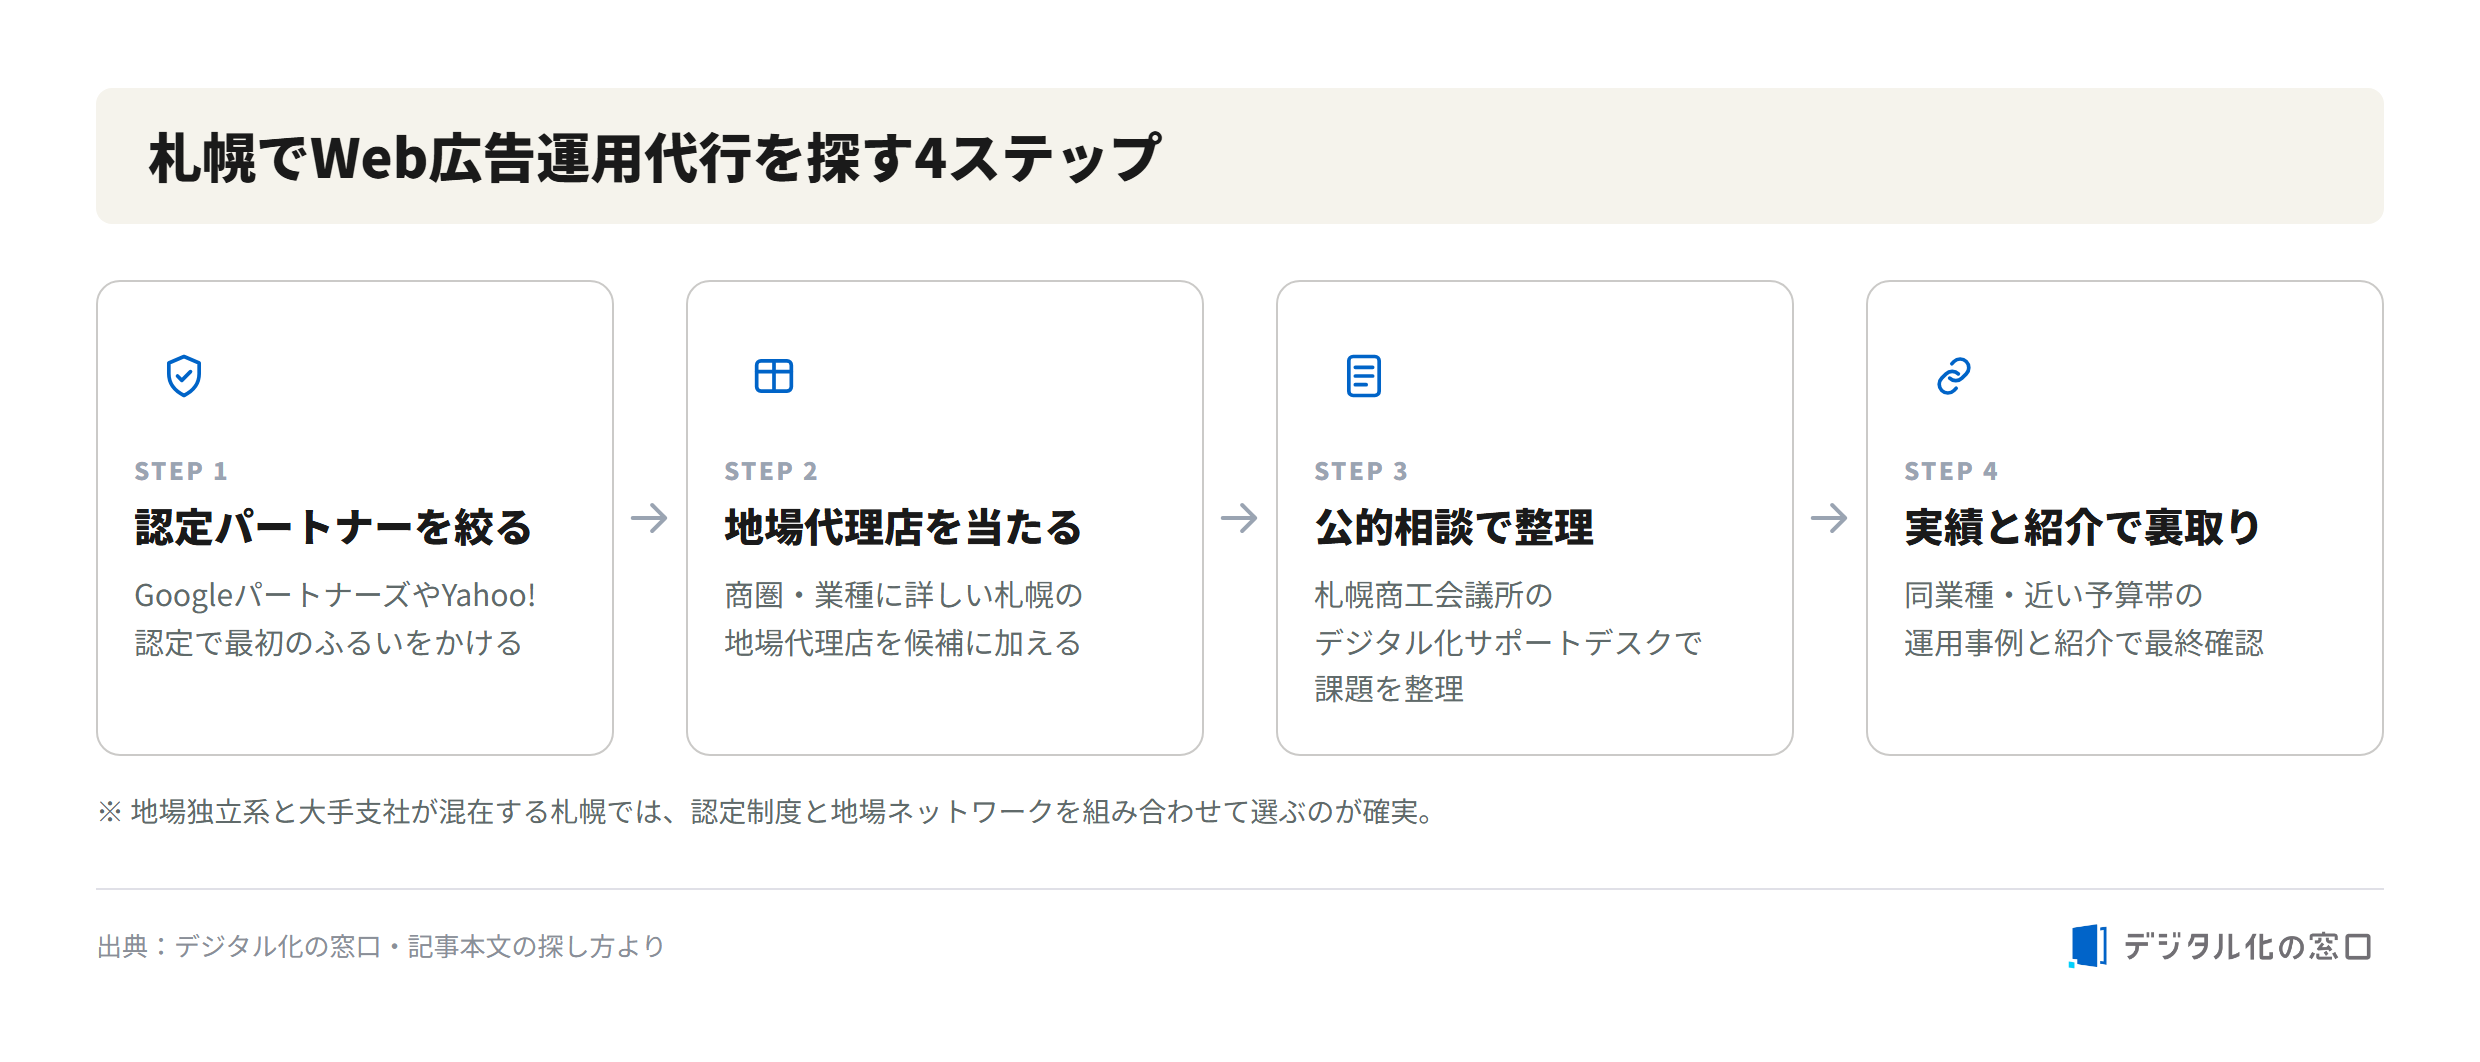Click the arrow between Step 2 and Step 3
This screenshot has width=2480, height=1062.
[1239, 518]
